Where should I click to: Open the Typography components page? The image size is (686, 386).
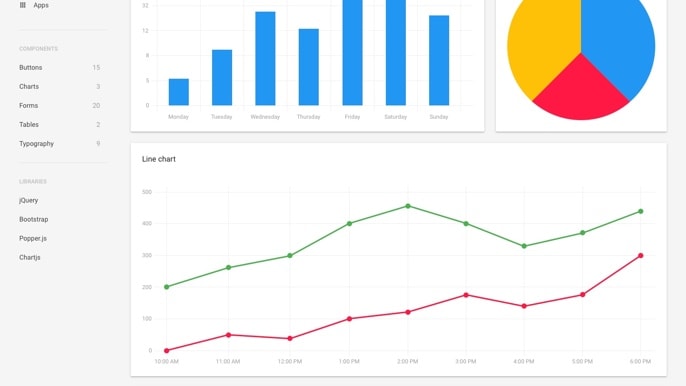pyautogui.click(x=36, y=144)
